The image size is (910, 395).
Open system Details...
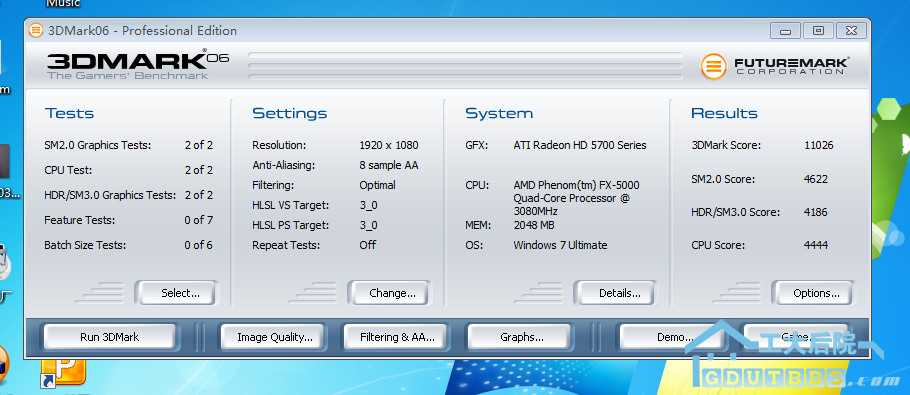click(615, 293)
